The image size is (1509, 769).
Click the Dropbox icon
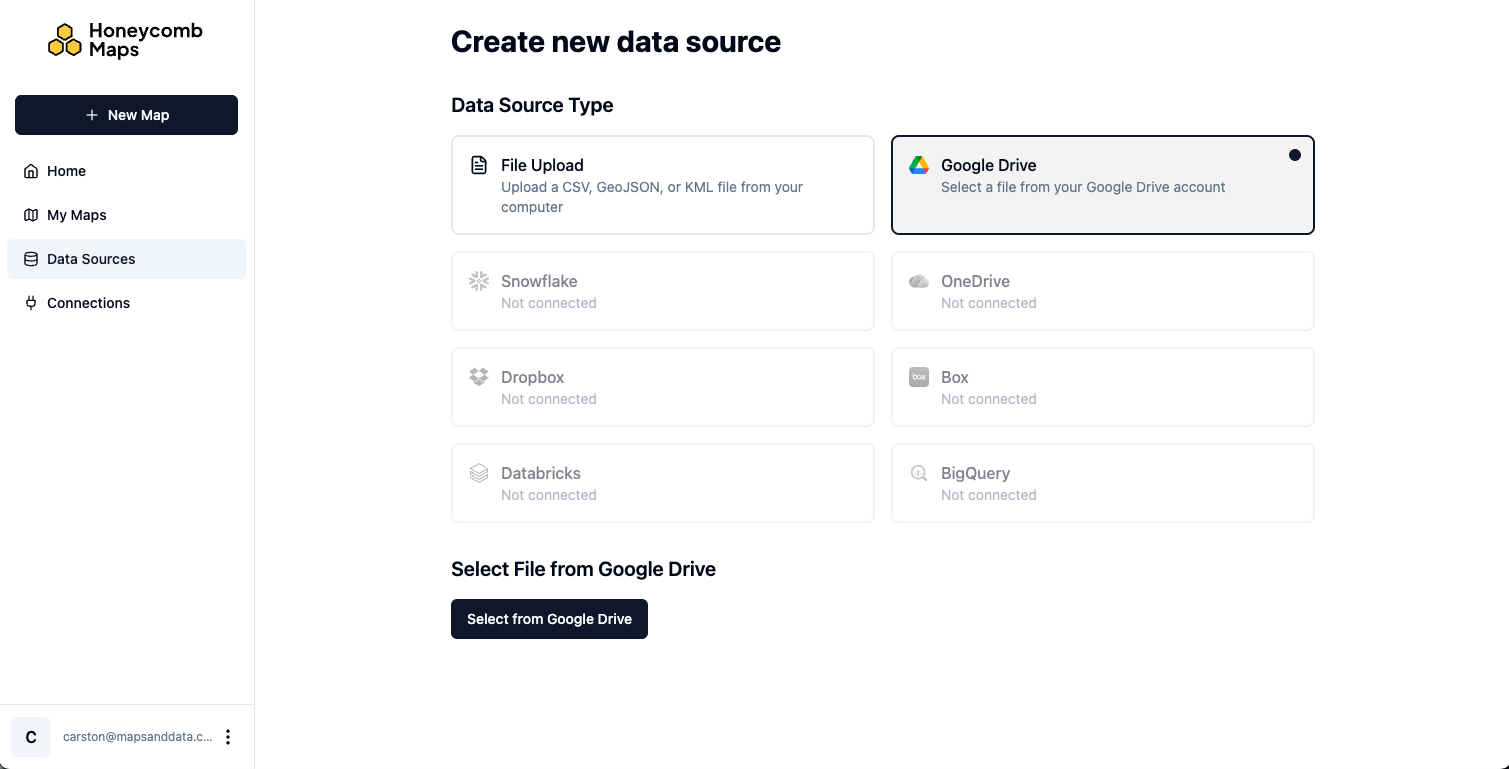(479, 377)
